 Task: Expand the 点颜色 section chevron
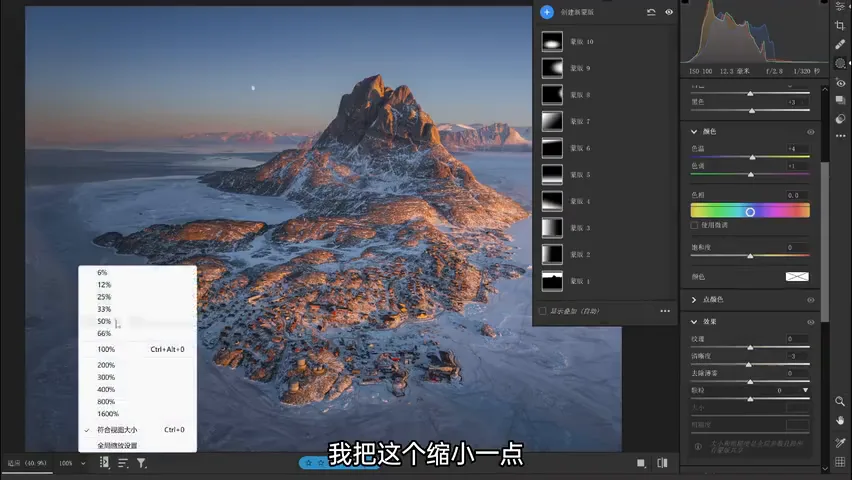click(x=694, y=300)
